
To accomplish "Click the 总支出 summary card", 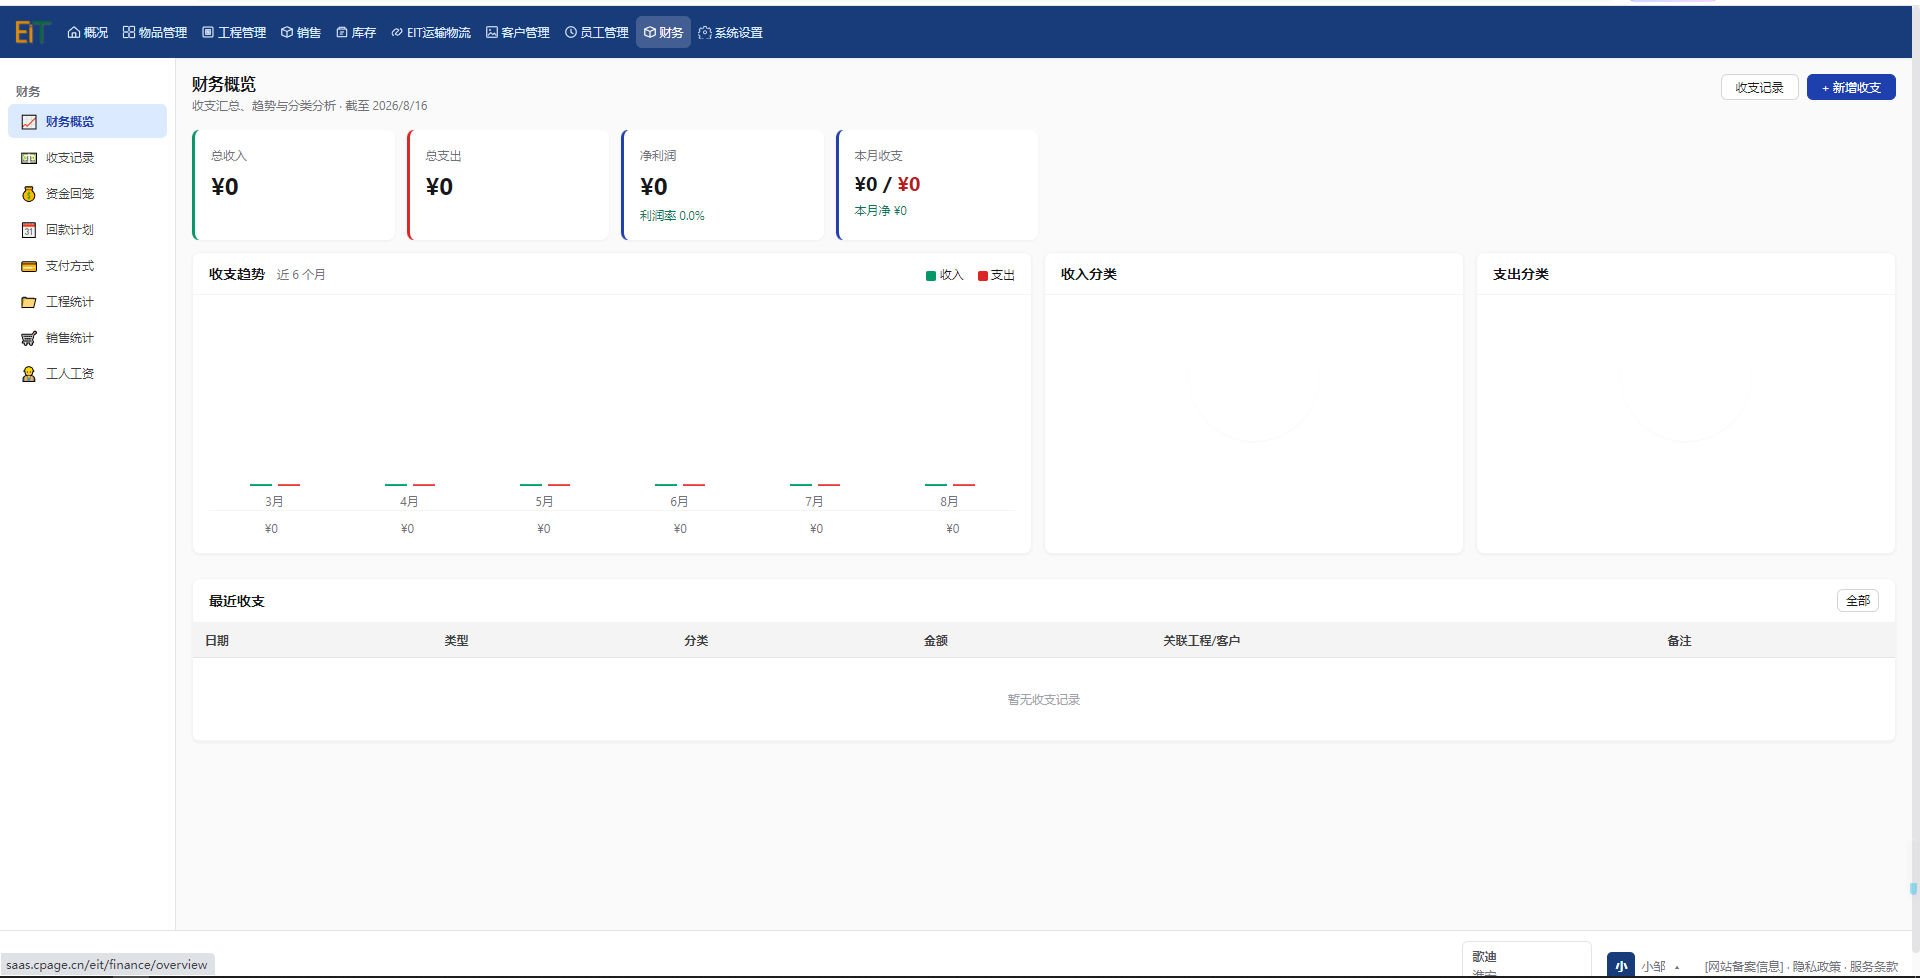I will [x=508, y=185].
